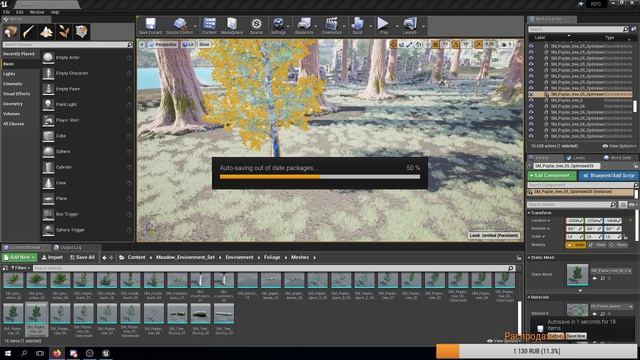Toggle grid snapping in viewport toolbar
Image resolution: width=640 pixels, height=360 pixels.
(x=436, y=44)
